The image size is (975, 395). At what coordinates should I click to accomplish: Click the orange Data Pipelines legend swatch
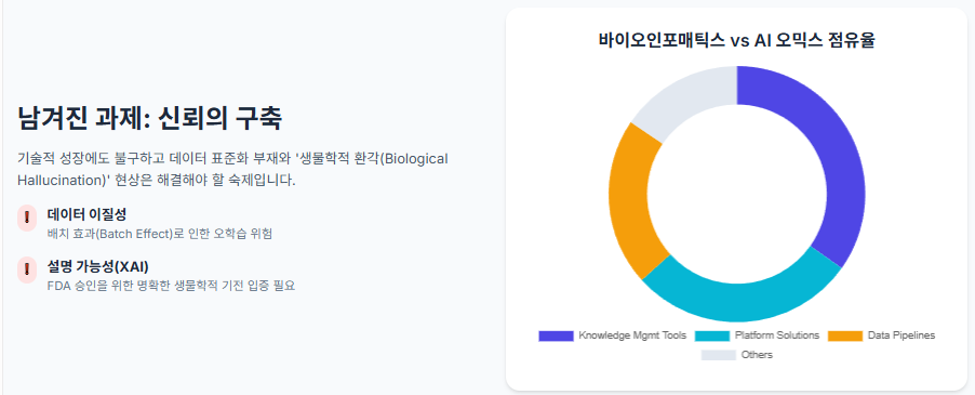click(845, 336)
